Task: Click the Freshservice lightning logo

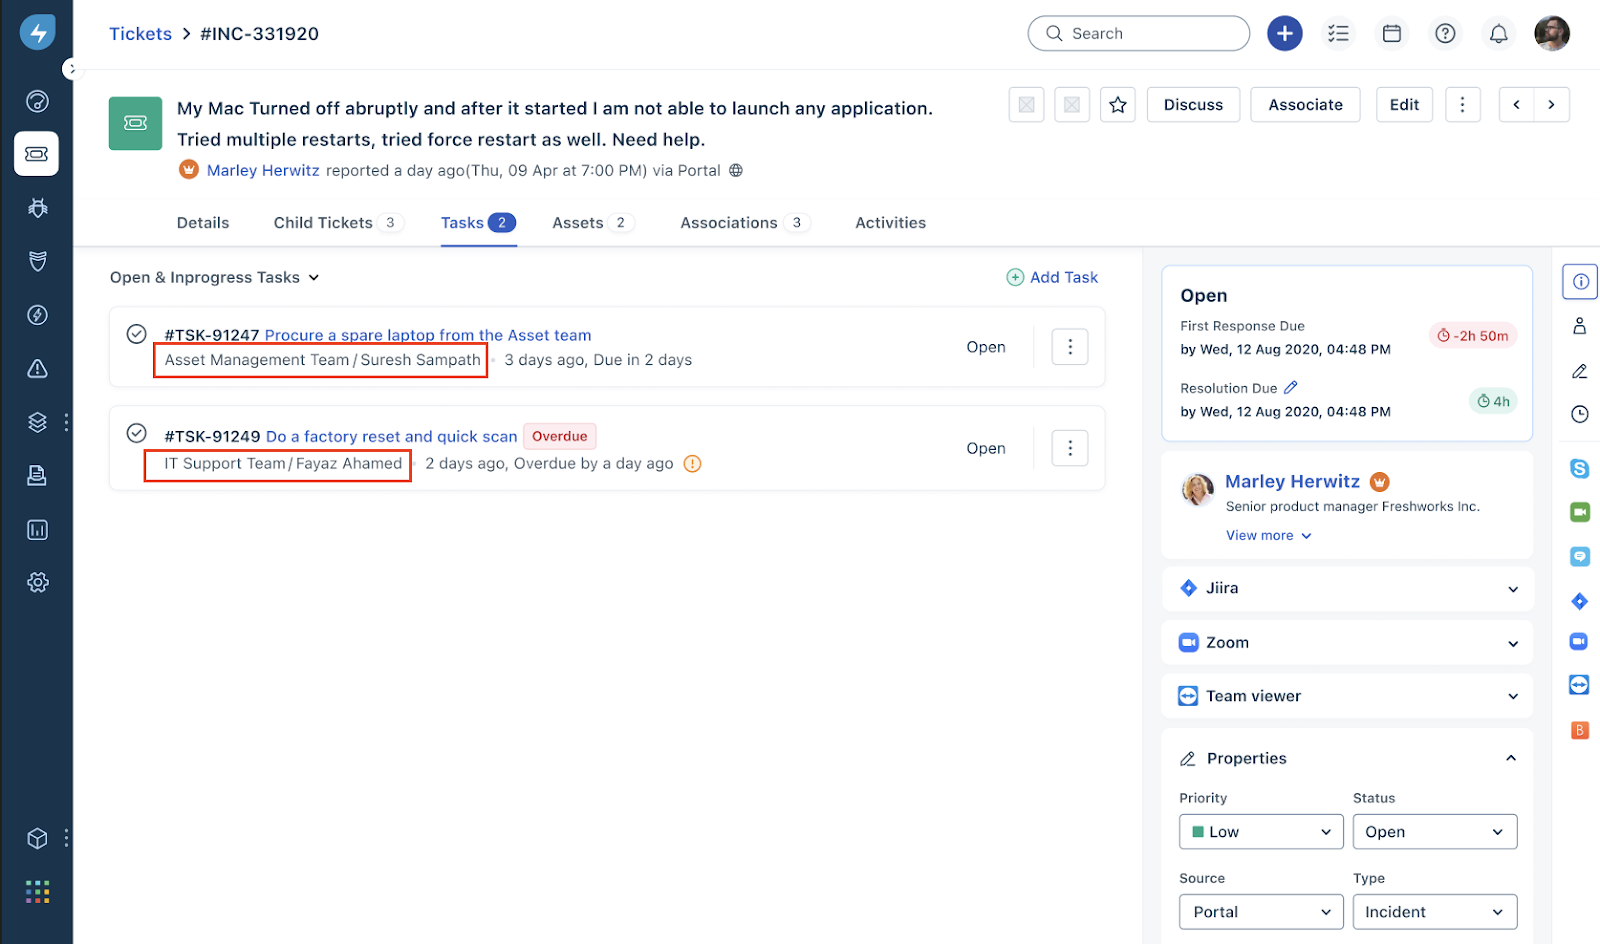Action: 37,33
